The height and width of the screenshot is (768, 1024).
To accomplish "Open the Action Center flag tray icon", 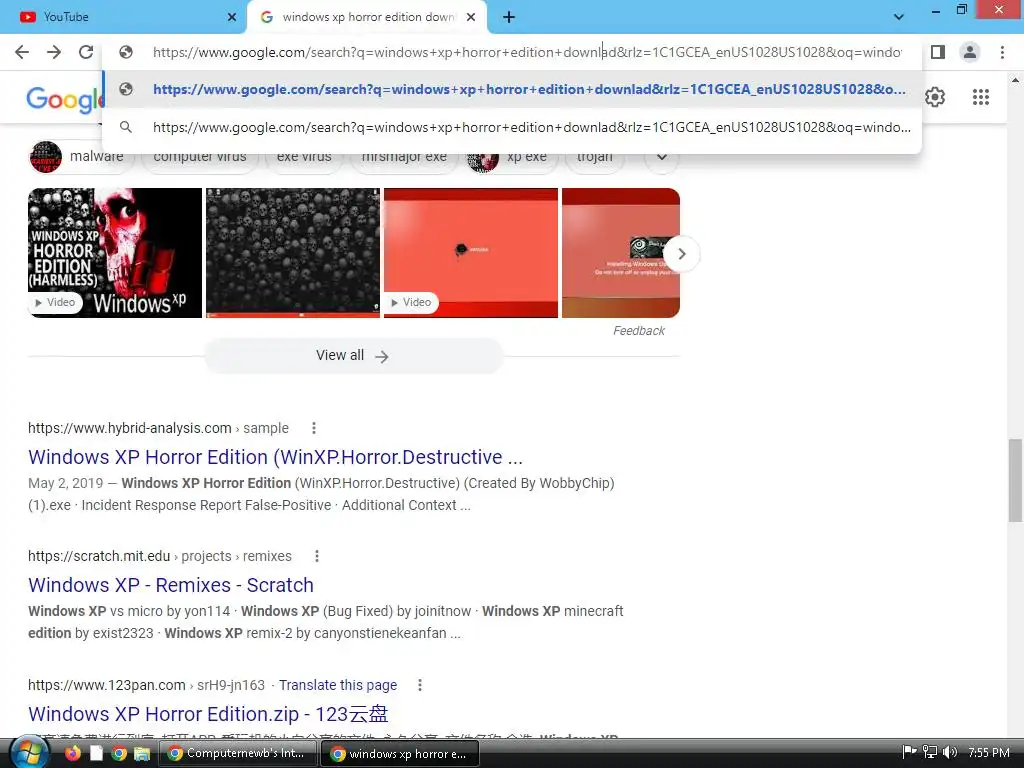I will pyautogui.click(x=909, y=752).
